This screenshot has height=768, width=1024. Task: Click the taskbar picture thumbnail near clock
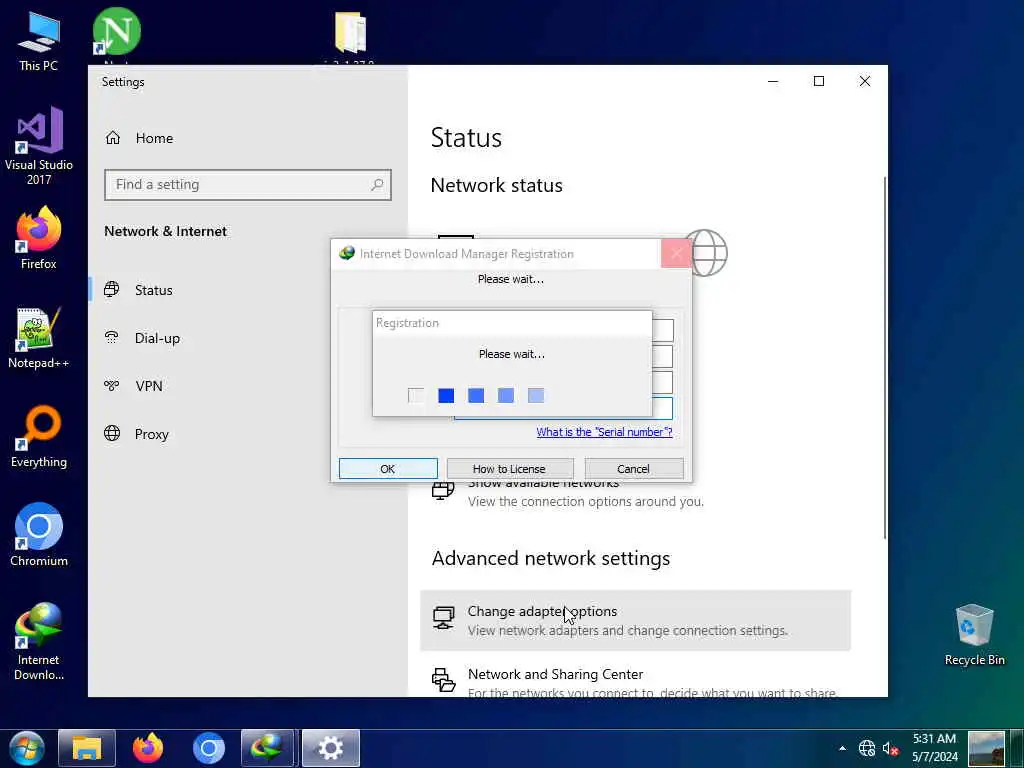coord(986,748)
